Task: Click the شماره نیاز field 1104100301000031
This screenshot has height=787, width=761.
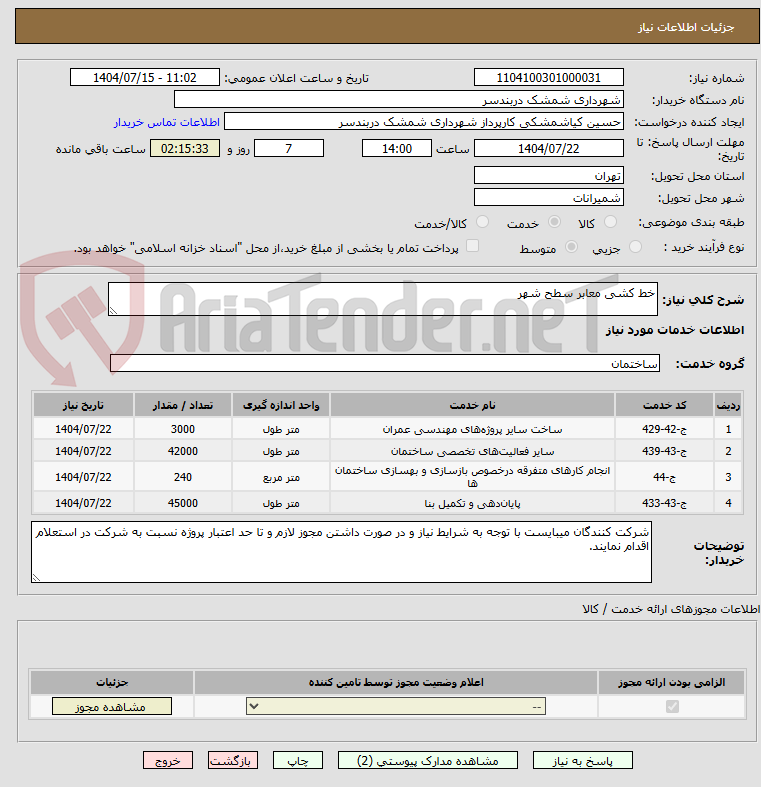Action: coord(549,78)
